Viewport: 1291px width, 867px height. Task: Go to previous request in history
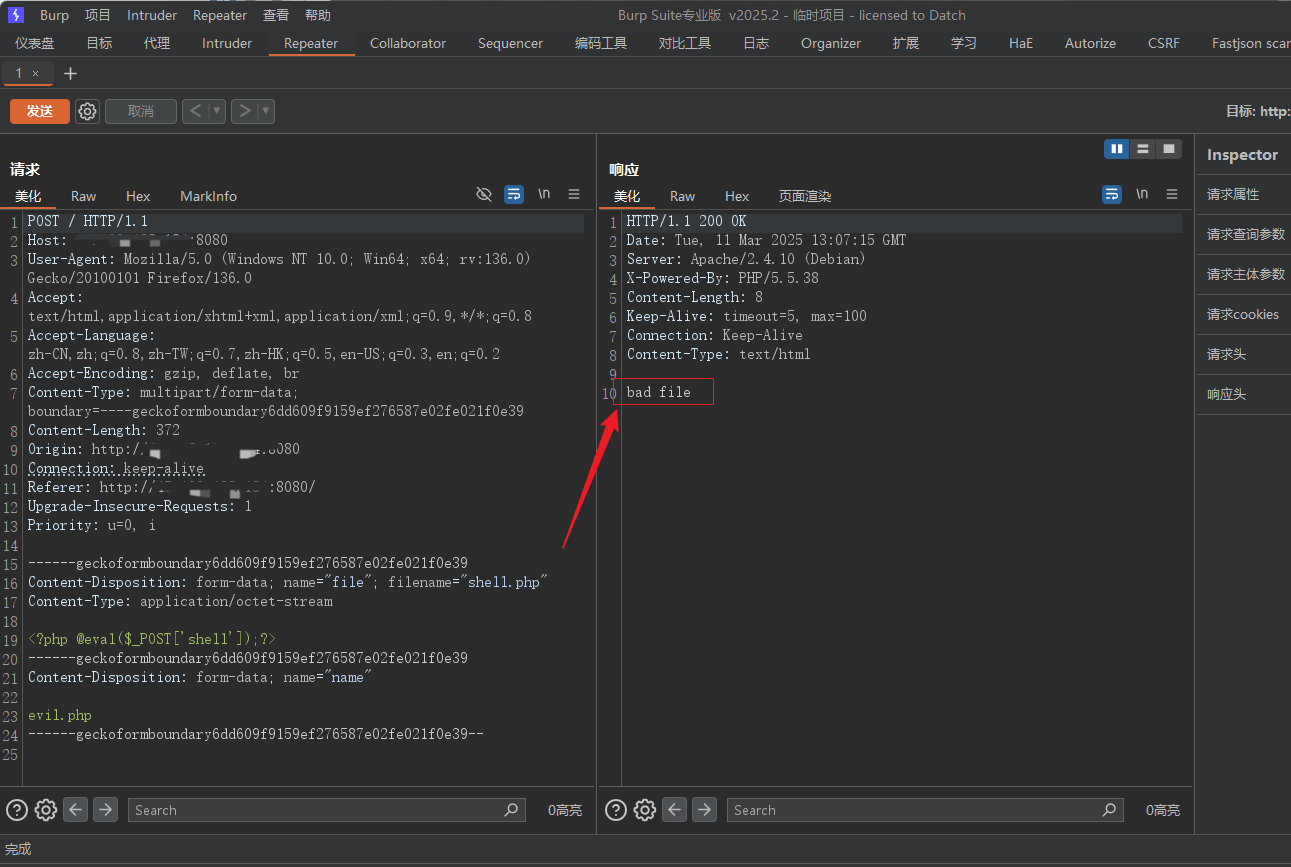coord(195,111)
